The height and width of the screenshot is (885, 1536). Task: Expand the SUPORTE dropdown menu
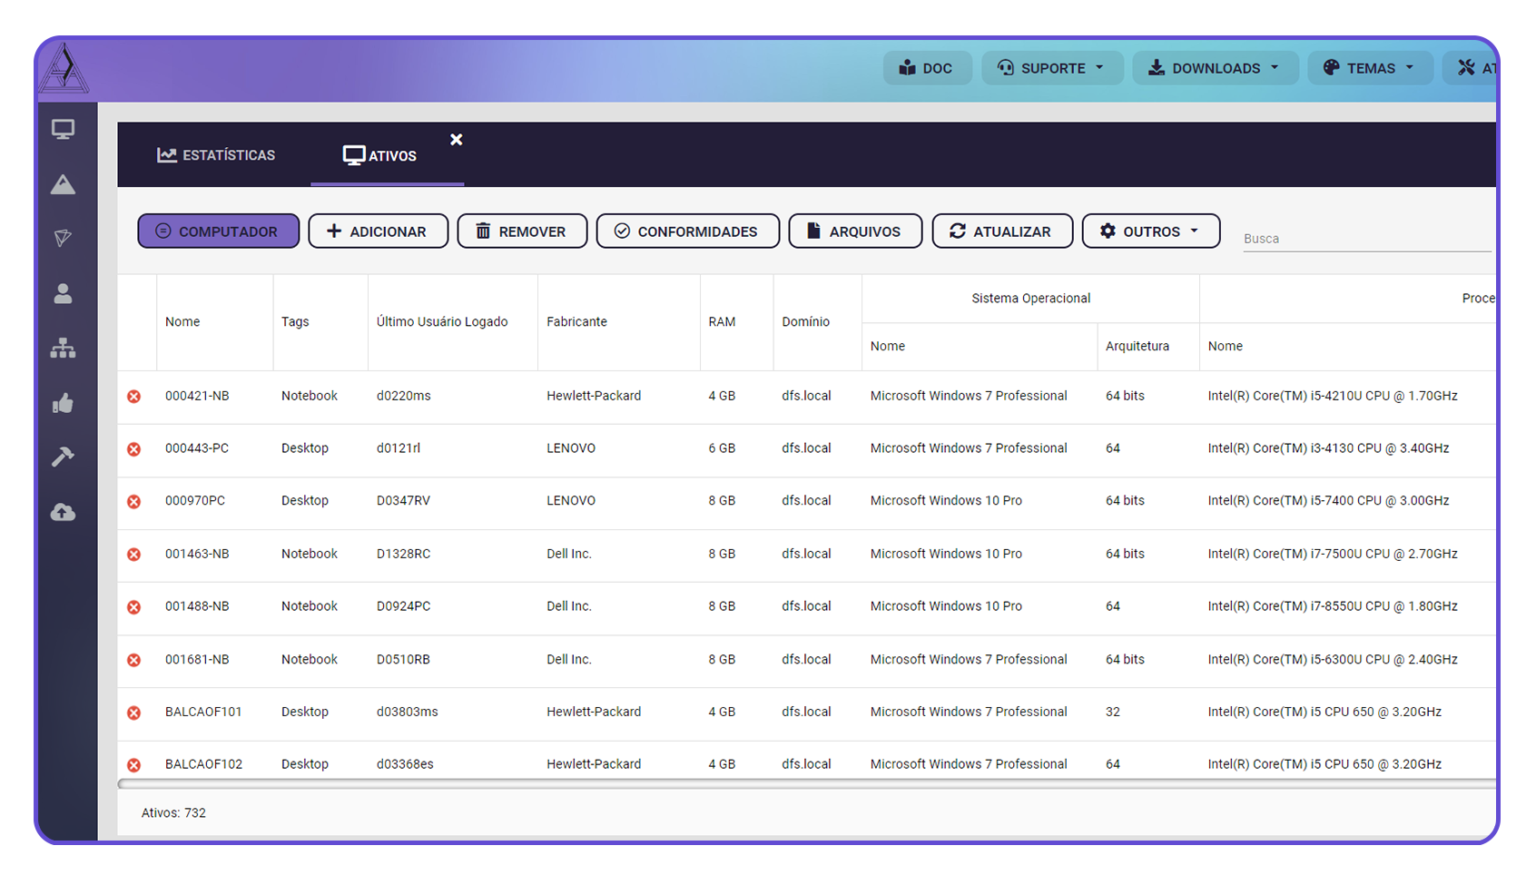click(1052, 68)
